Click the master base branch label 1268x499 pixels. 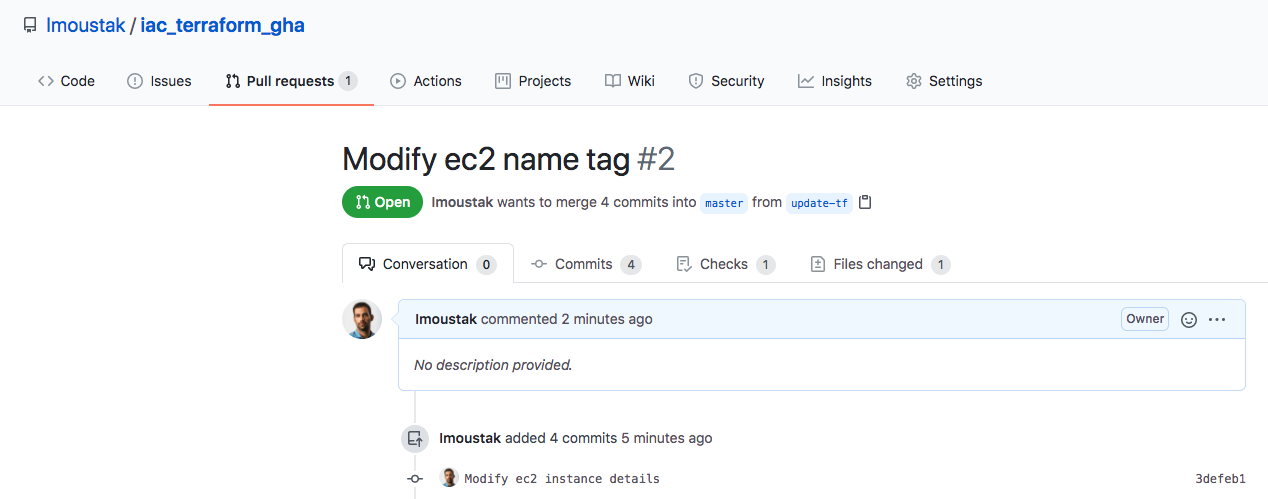tap(724, 203)
